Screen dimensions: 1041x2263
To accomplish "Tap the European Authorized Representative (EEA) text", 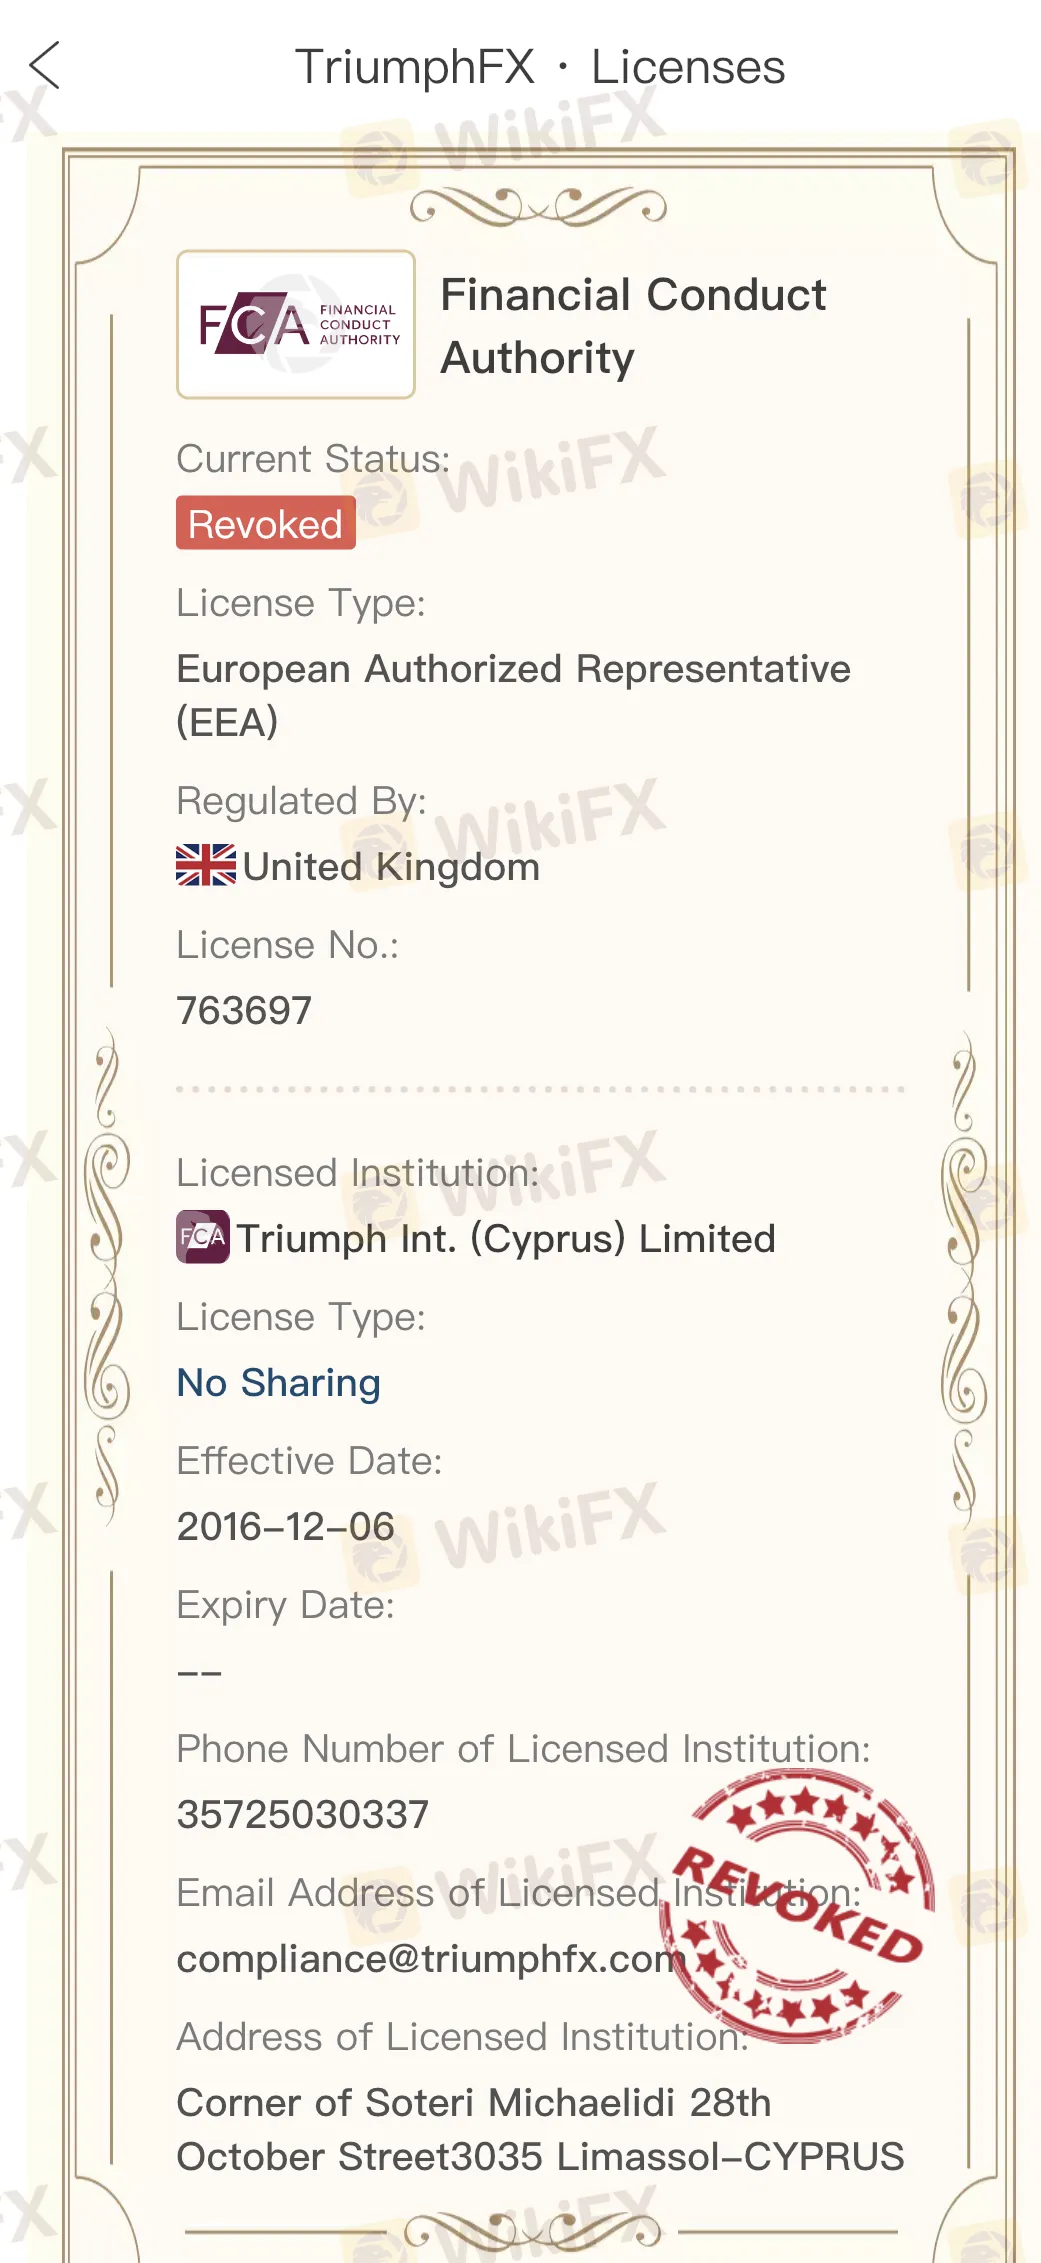I will 514,695.
